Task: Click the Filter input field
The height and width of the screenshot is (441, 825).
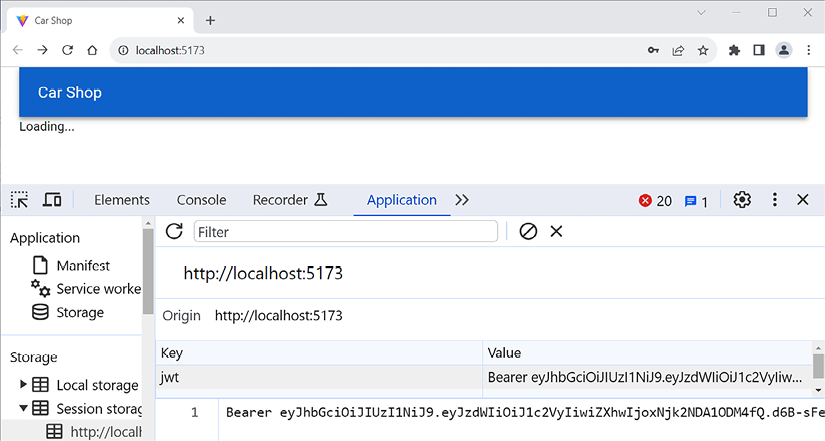Action: (x=345, y=231)
